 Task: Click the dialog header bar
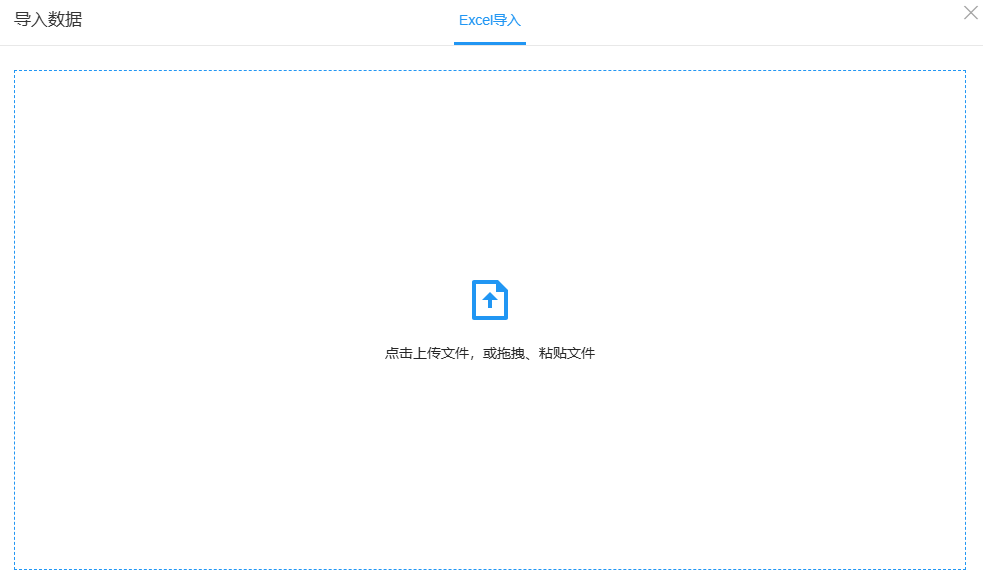point(250,18)
